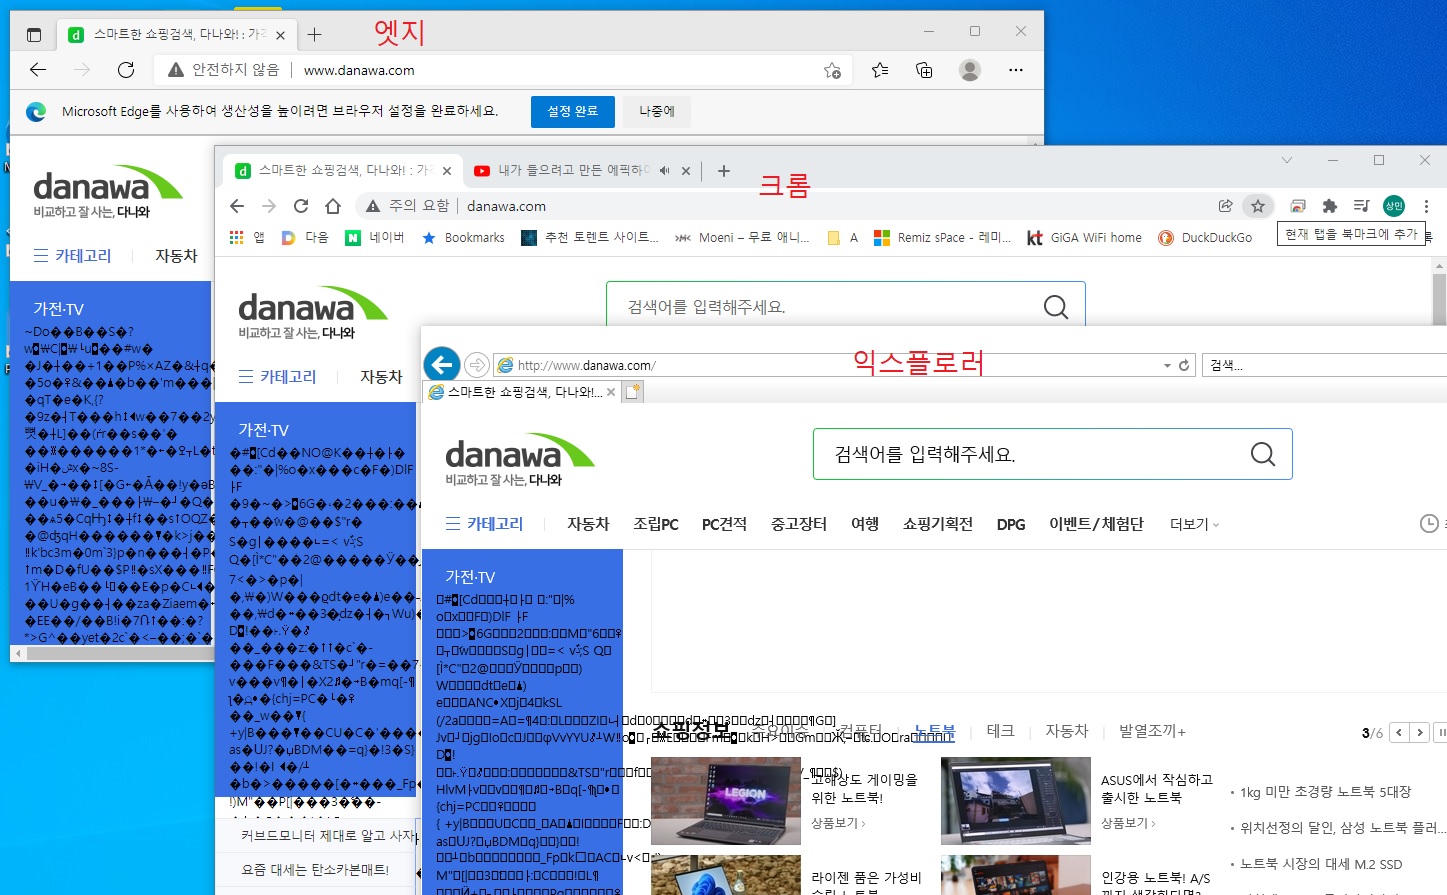
Task: Open GiGA WiFi home bookmark
Action: click(x=1084, y=238)
